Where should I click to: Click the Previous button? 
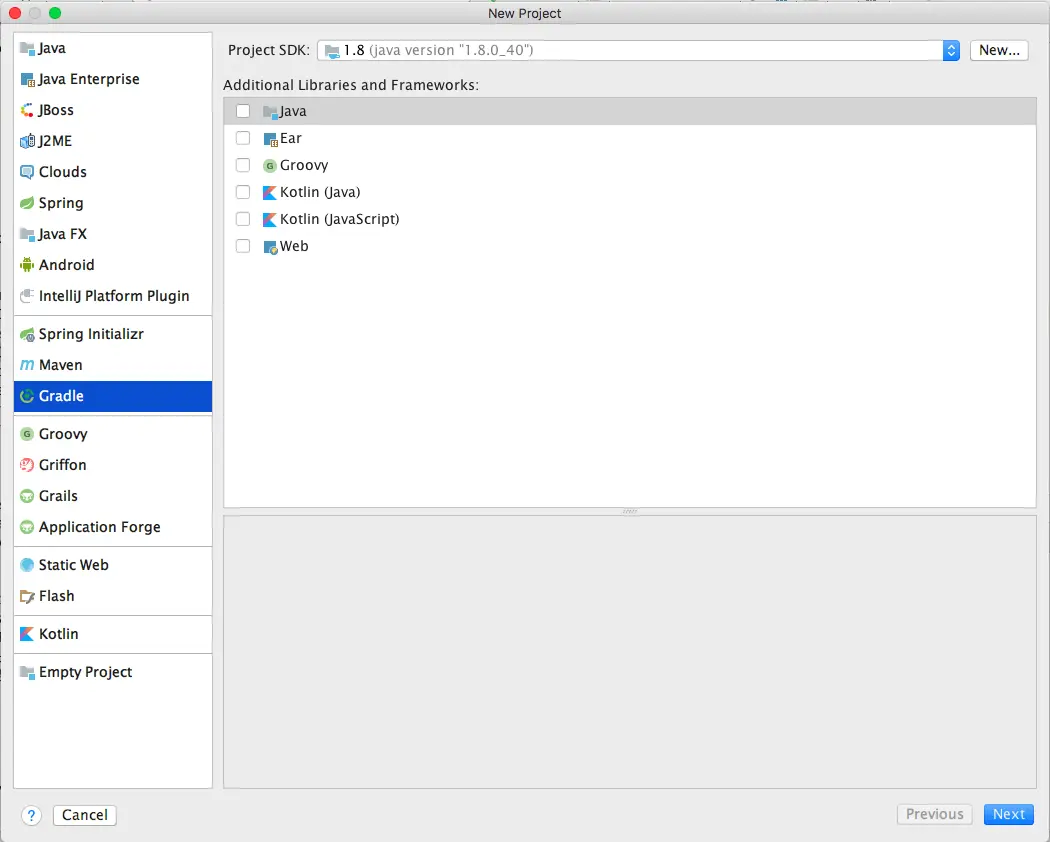pyautogui.click(x=934, y=814)
